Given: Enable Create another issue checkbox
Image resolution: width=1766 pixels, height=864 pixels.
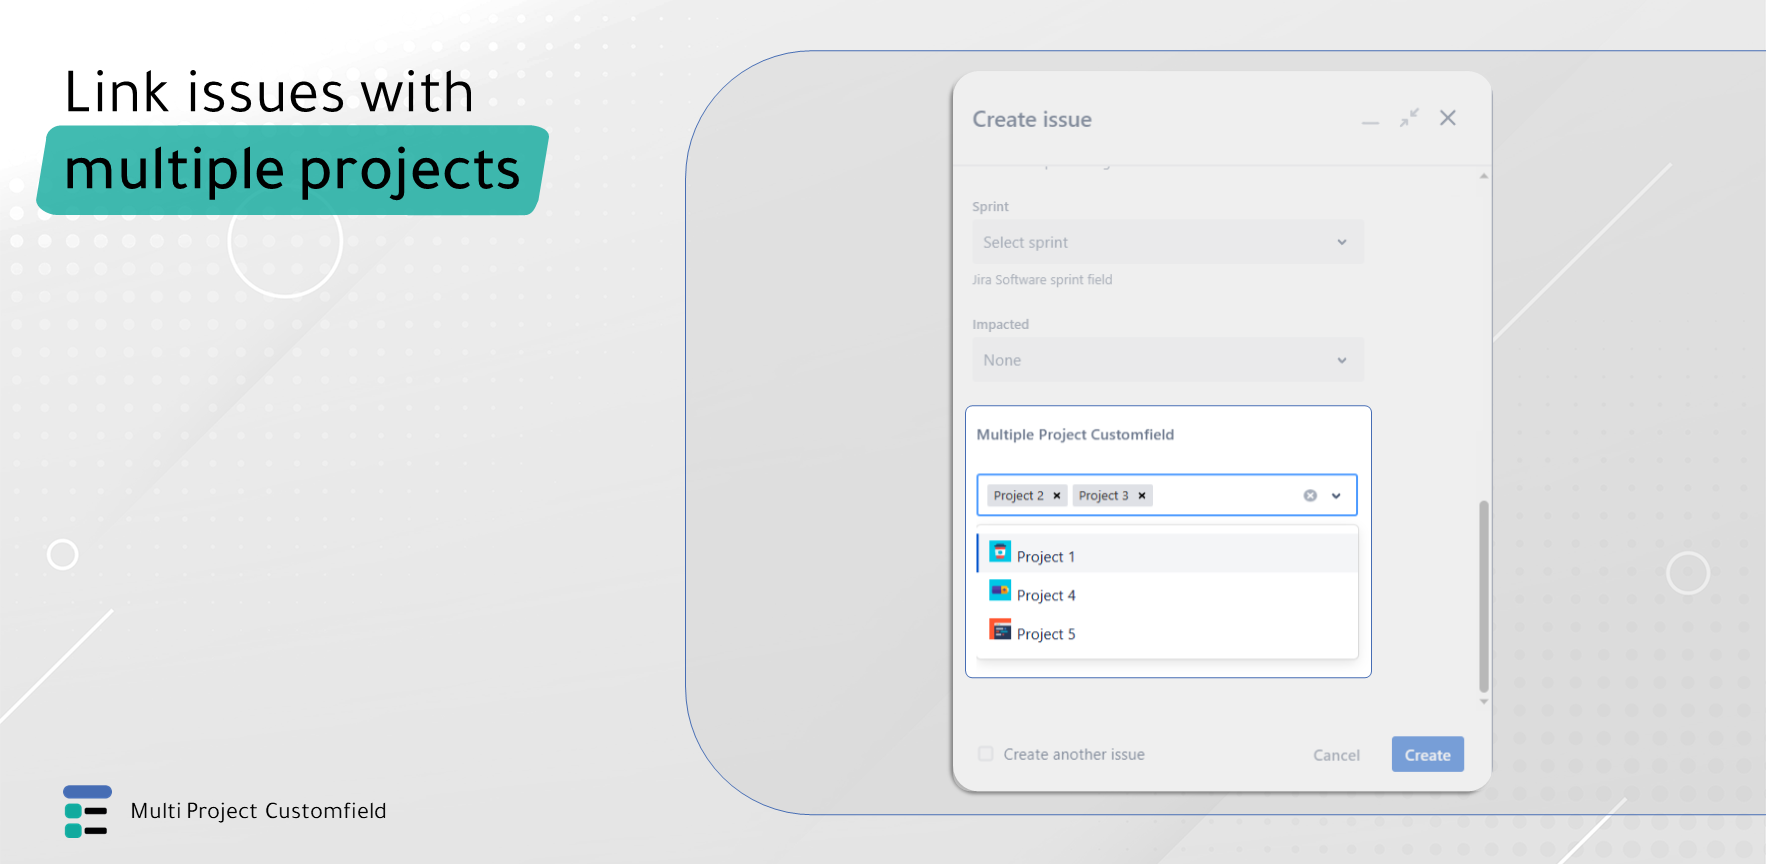Looking at the screenshot, I should click(985, 754).
